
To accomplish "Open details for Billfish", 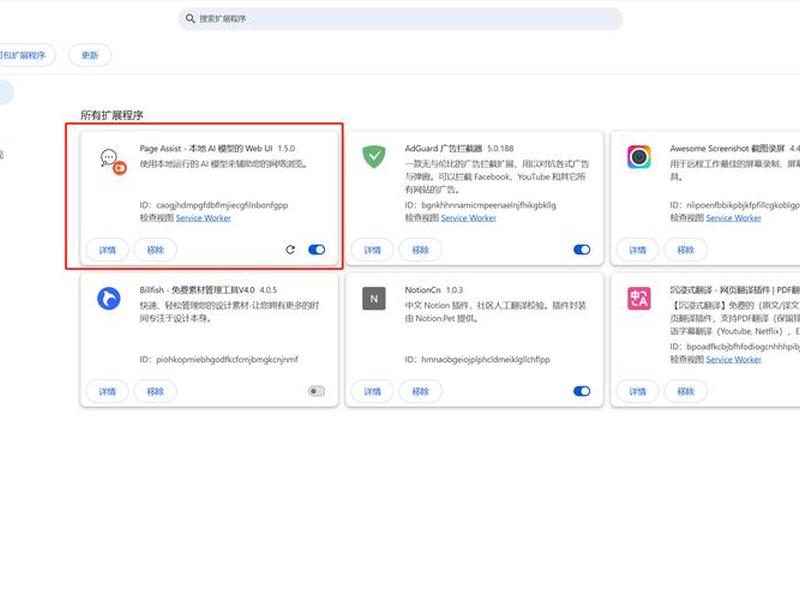I will click(107, 391).
